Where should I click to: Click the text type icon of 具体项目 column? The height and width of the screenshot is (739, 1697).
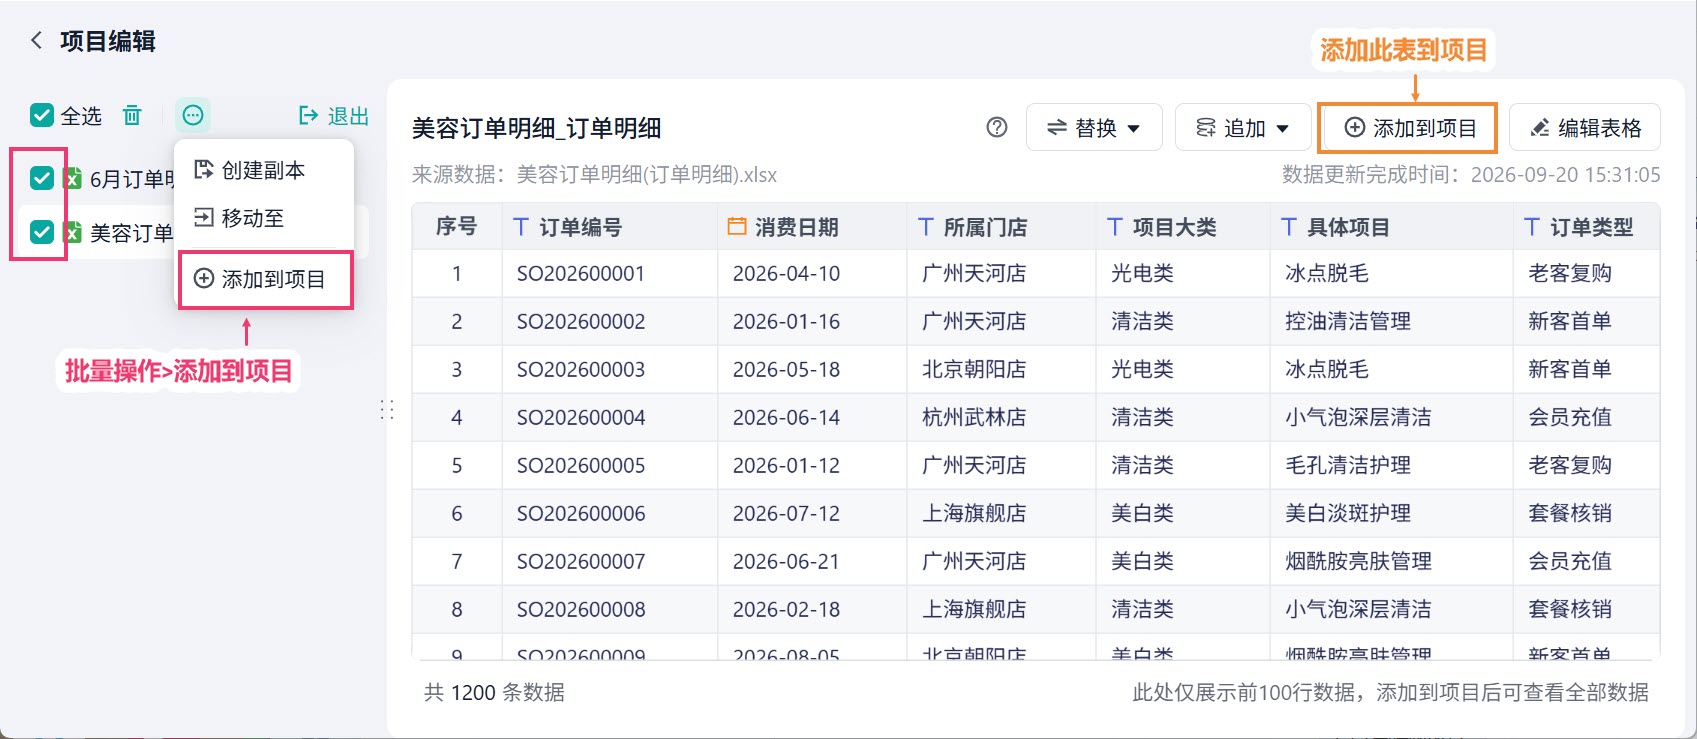click(1289, 227)
